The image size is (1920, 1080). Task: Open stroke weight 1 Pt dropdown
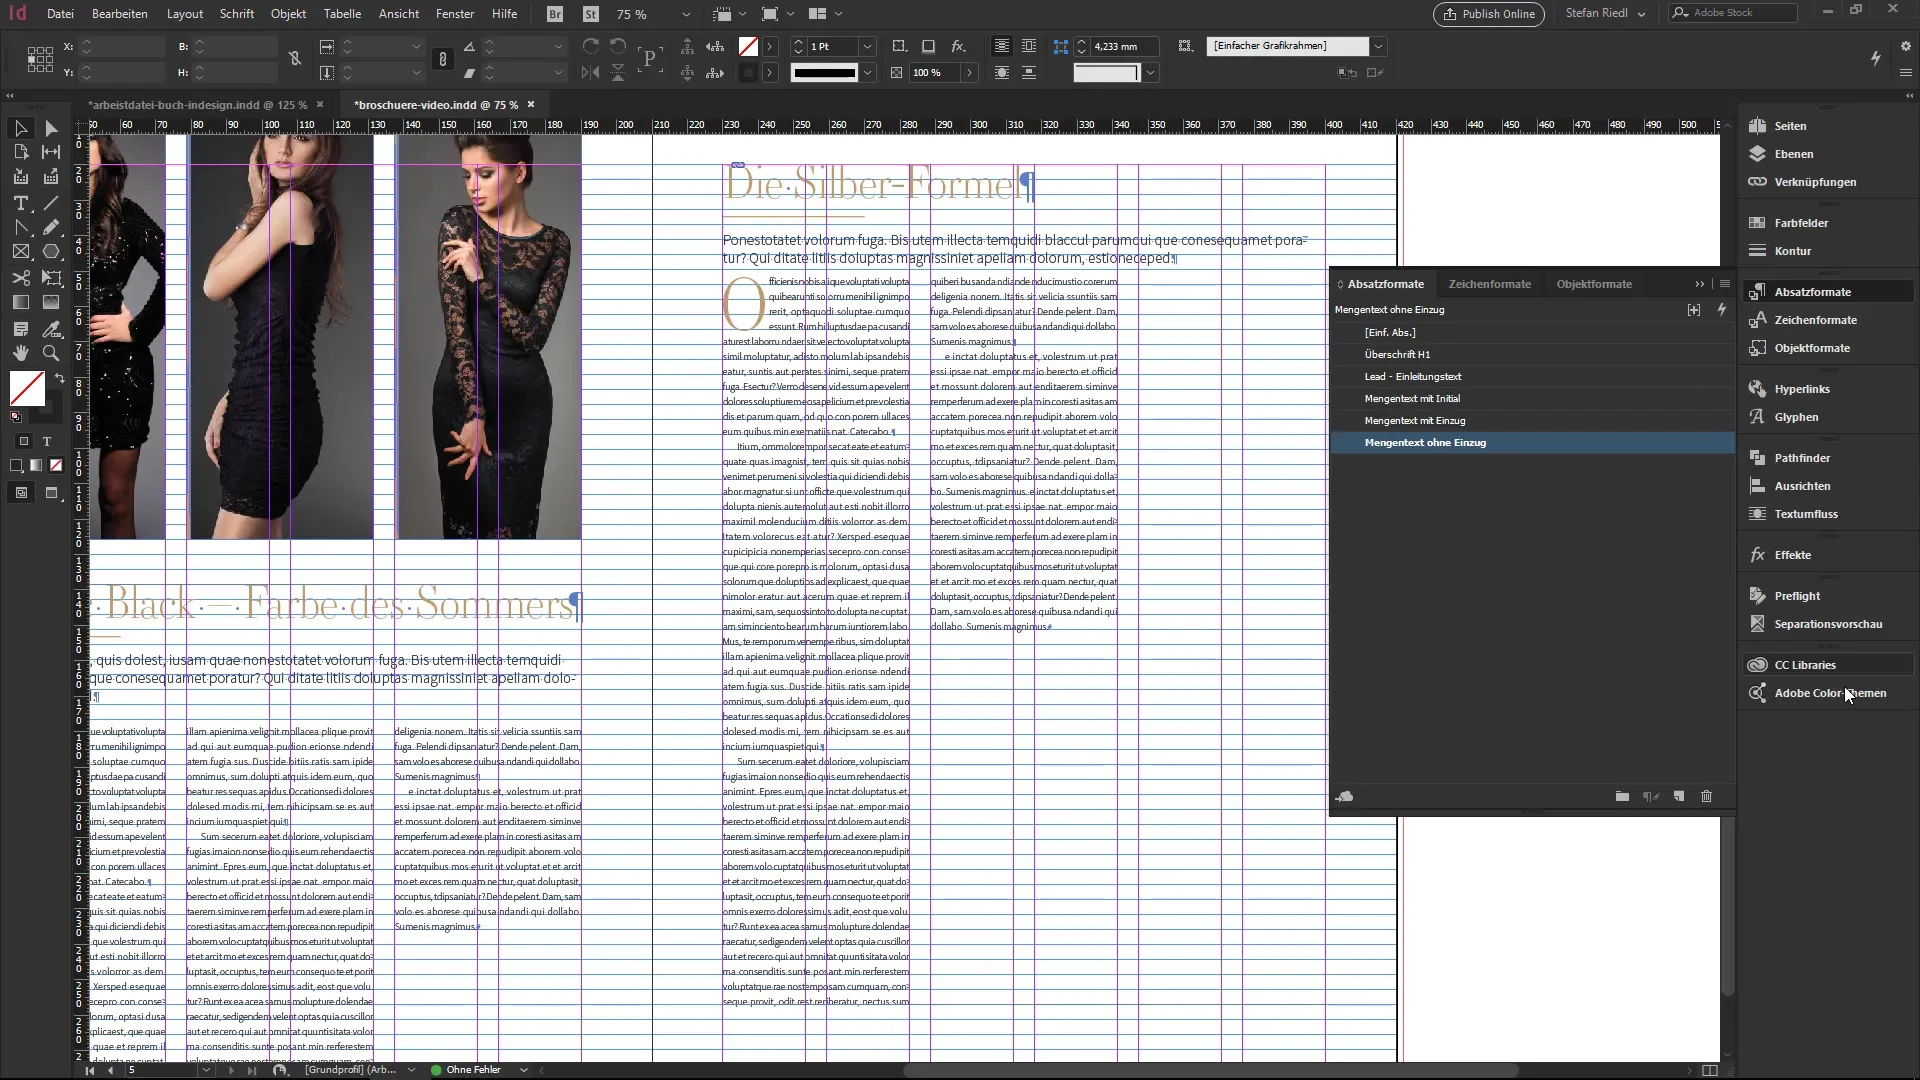pyautogui.click(x=867, y=46)
